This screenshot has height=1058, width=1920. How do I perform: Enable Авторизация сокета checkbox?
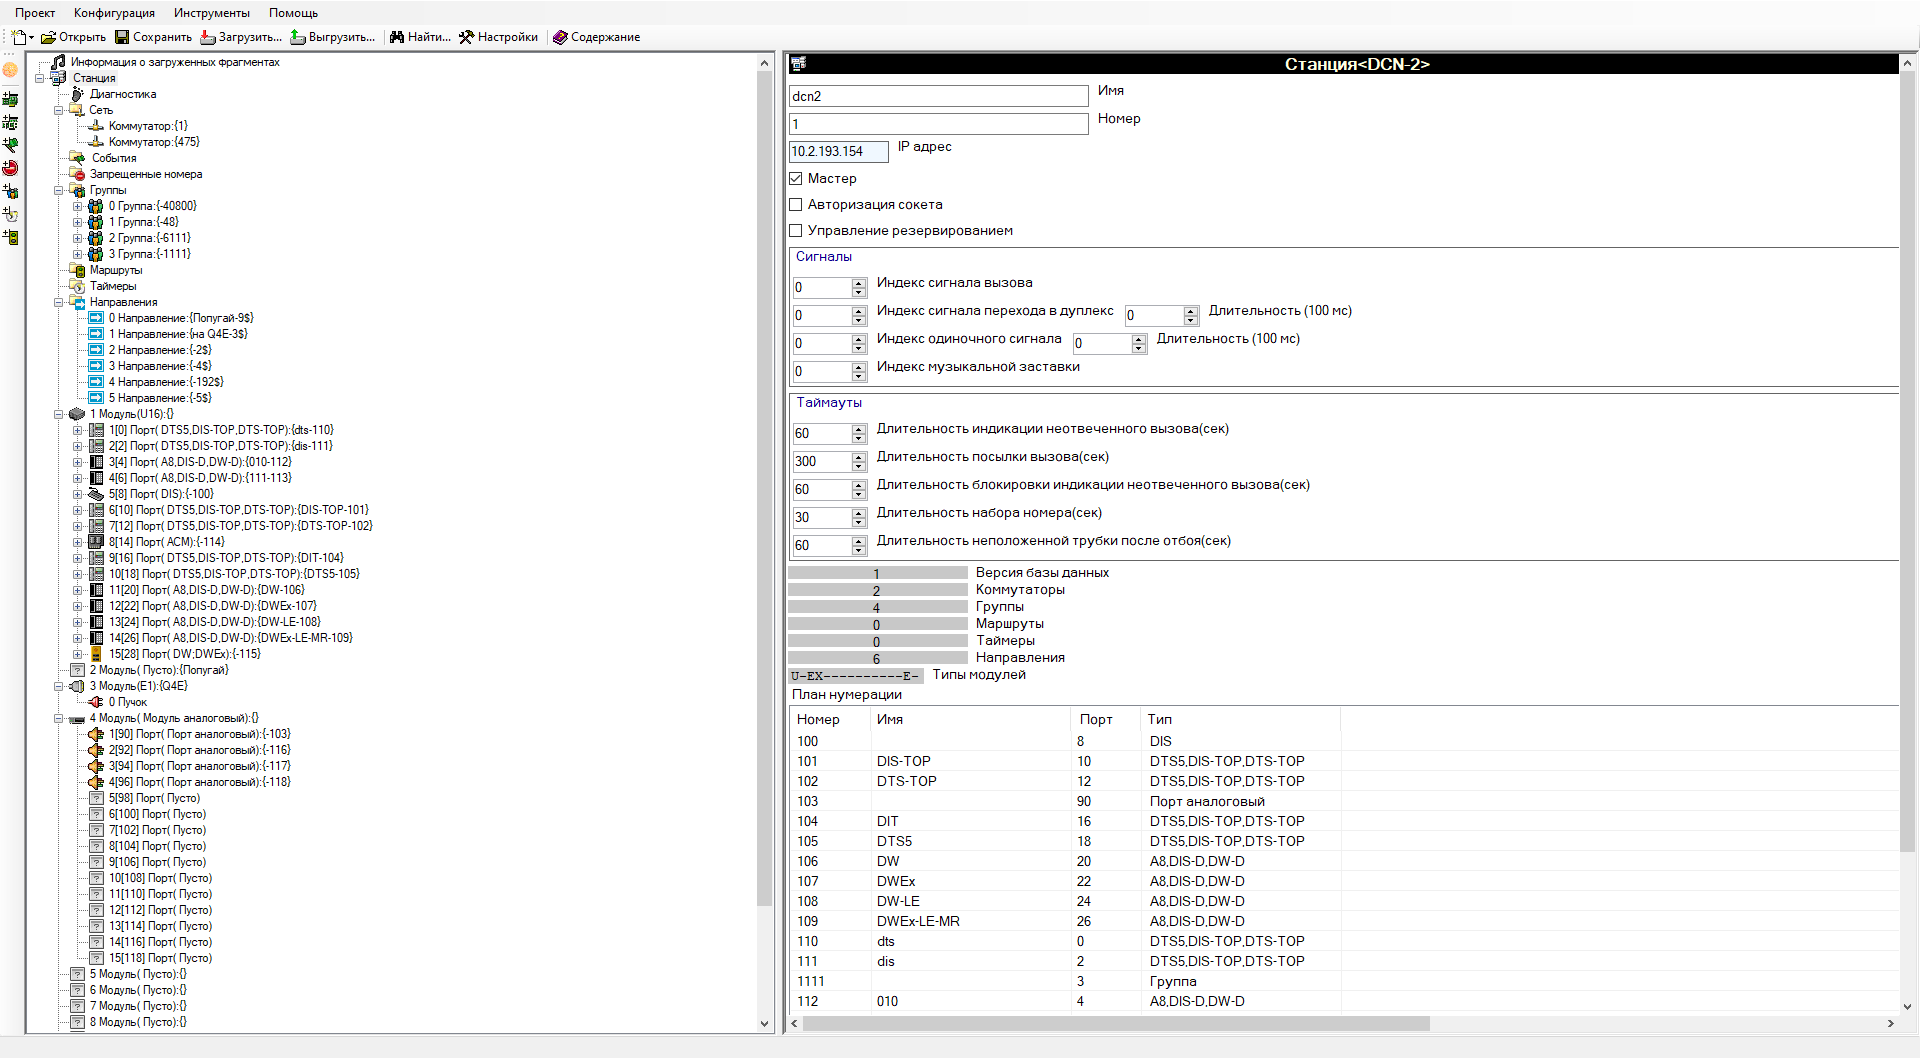click(796, 205)
